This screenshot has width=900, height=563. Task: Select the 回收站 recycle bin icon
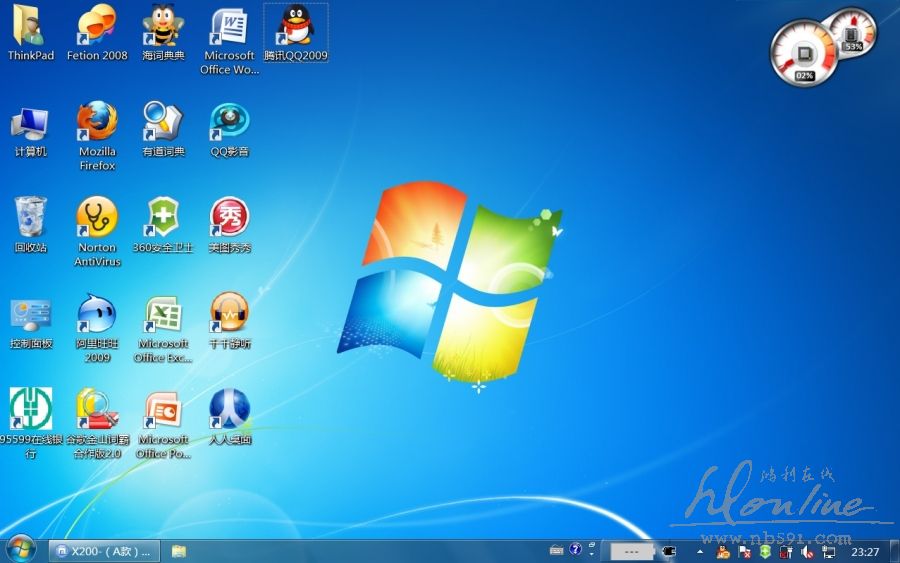pyautogui.click(x=30, y=219)
